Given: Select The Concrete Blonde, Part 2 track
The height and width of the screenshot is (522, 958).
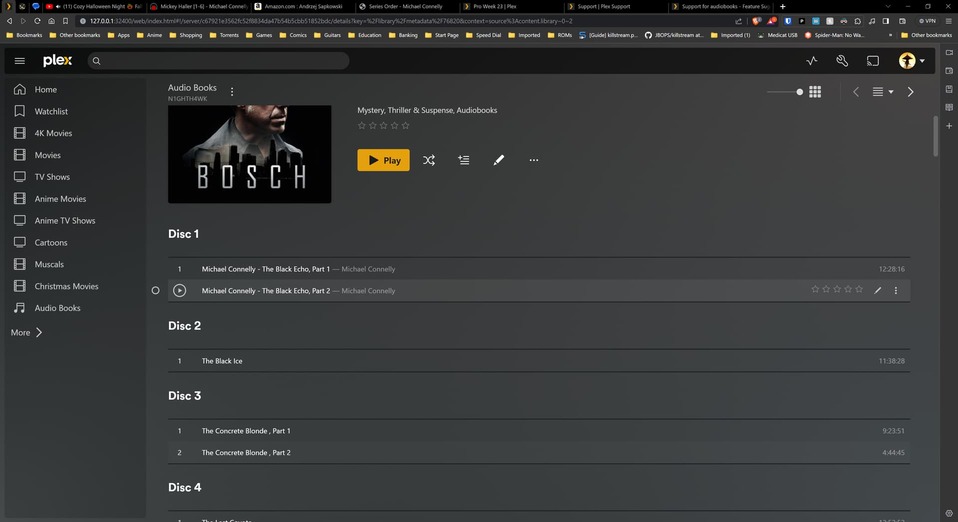Looking at the screenshot, I should (x=539, y=452).
